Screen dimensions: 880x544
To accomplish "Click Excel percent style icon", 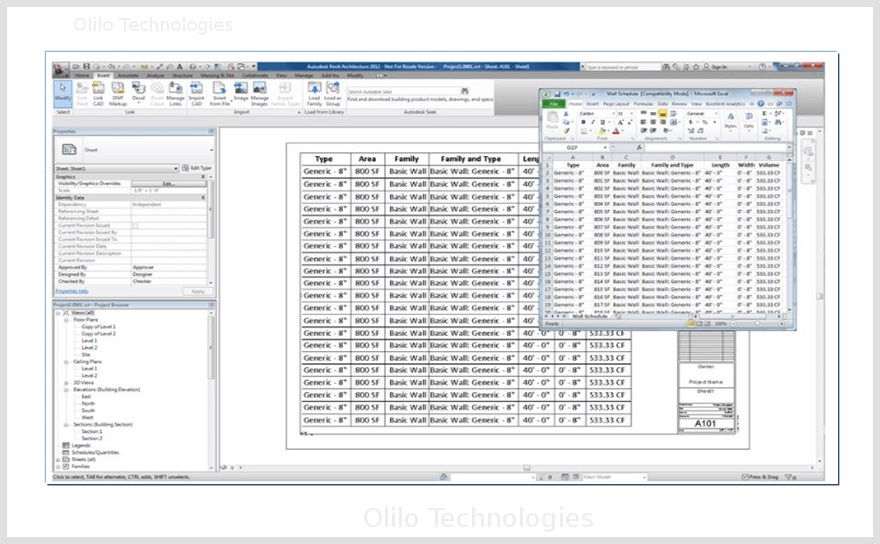I will point(705,122).
